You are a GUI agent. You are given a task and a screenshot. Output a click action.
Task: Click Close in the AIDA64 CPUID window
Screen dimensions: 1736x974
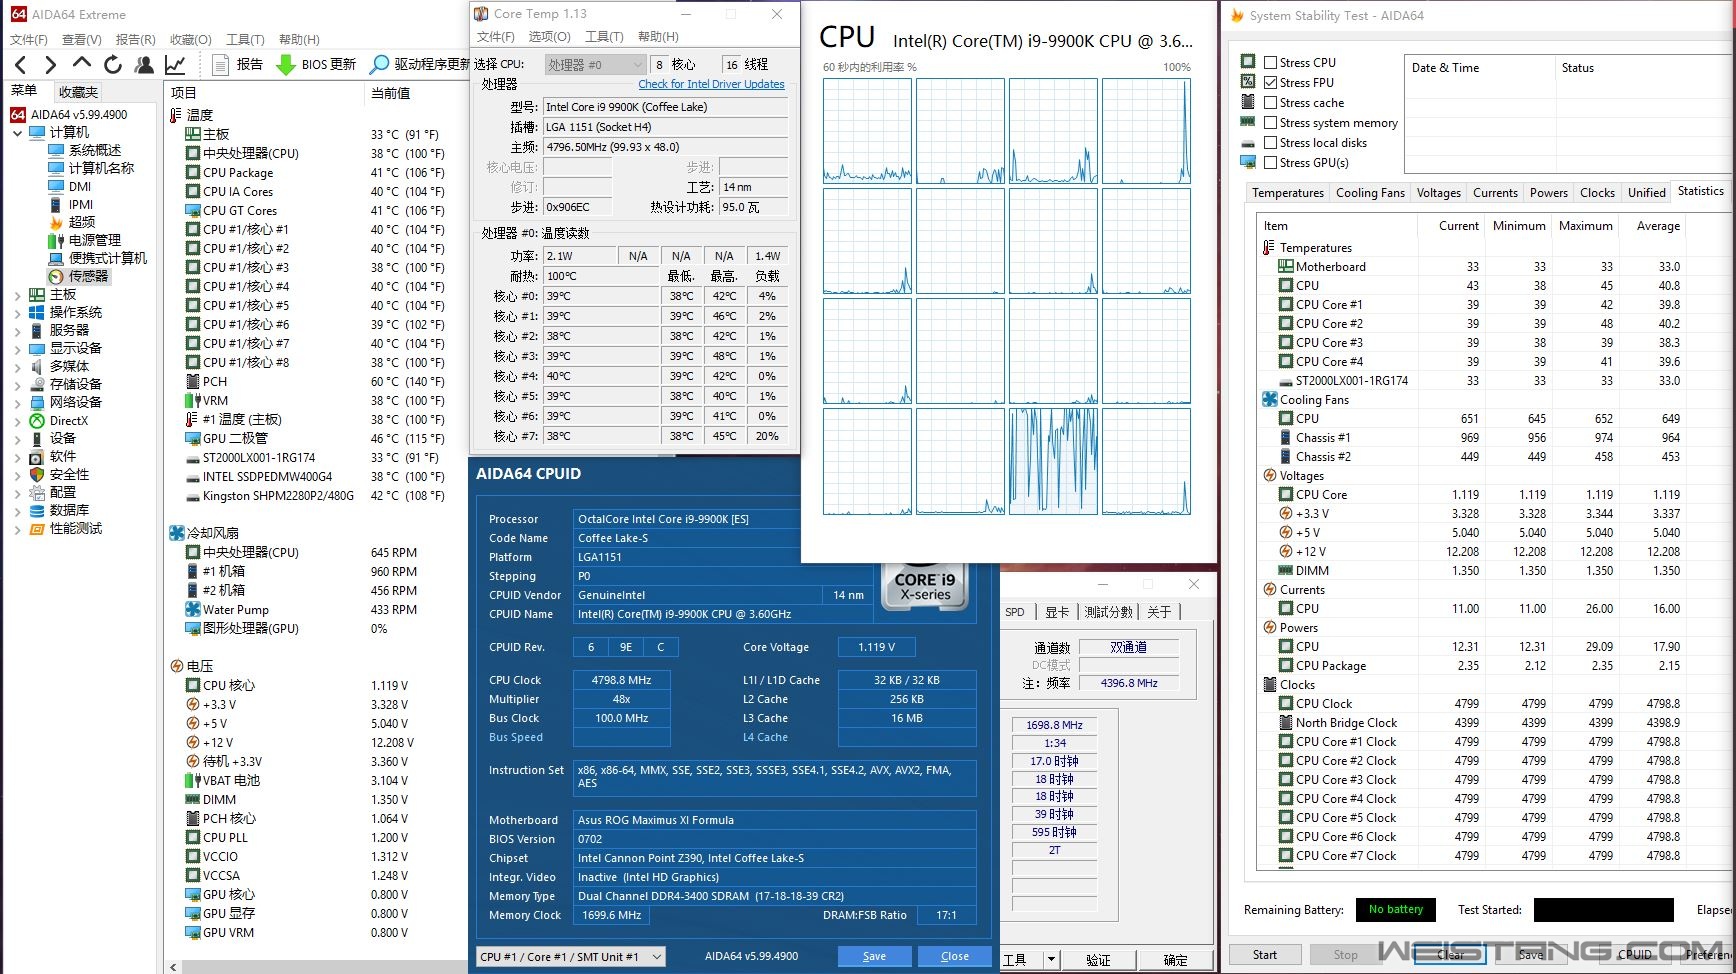[955, 956]
